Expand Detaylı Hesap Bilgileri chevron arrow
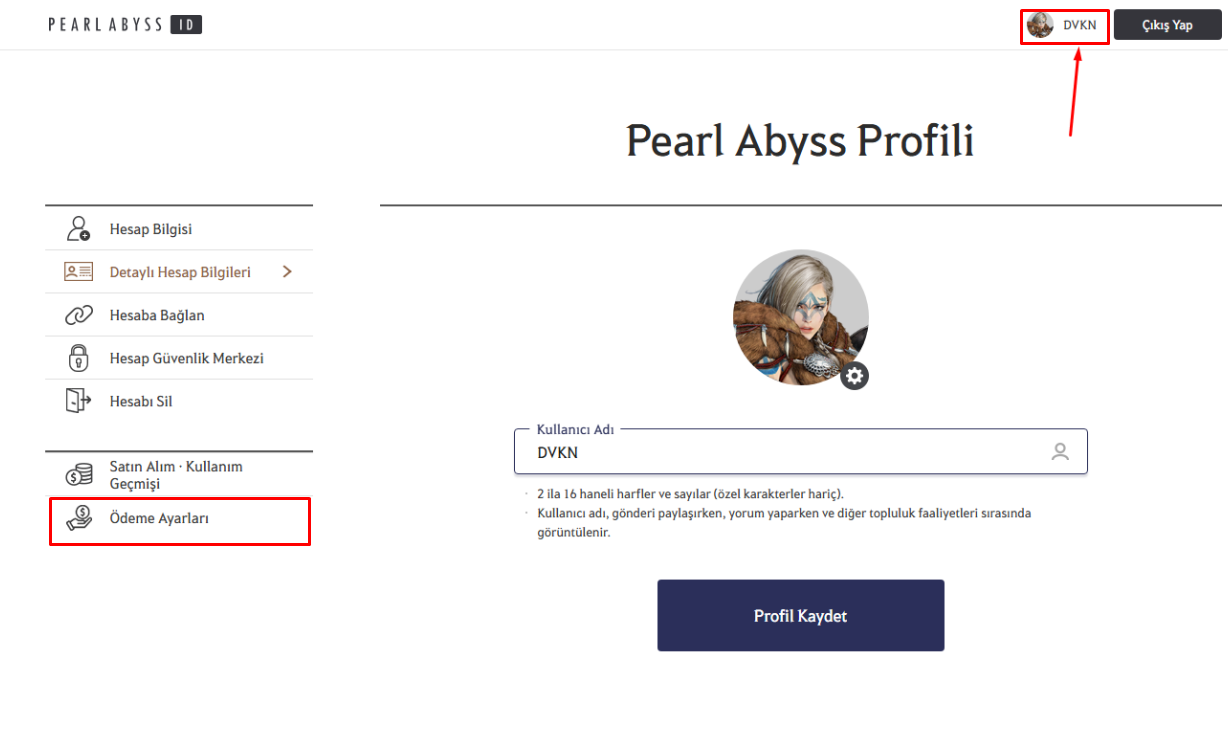This screenshot has width=1228, height=753. [x=287, y=271]
